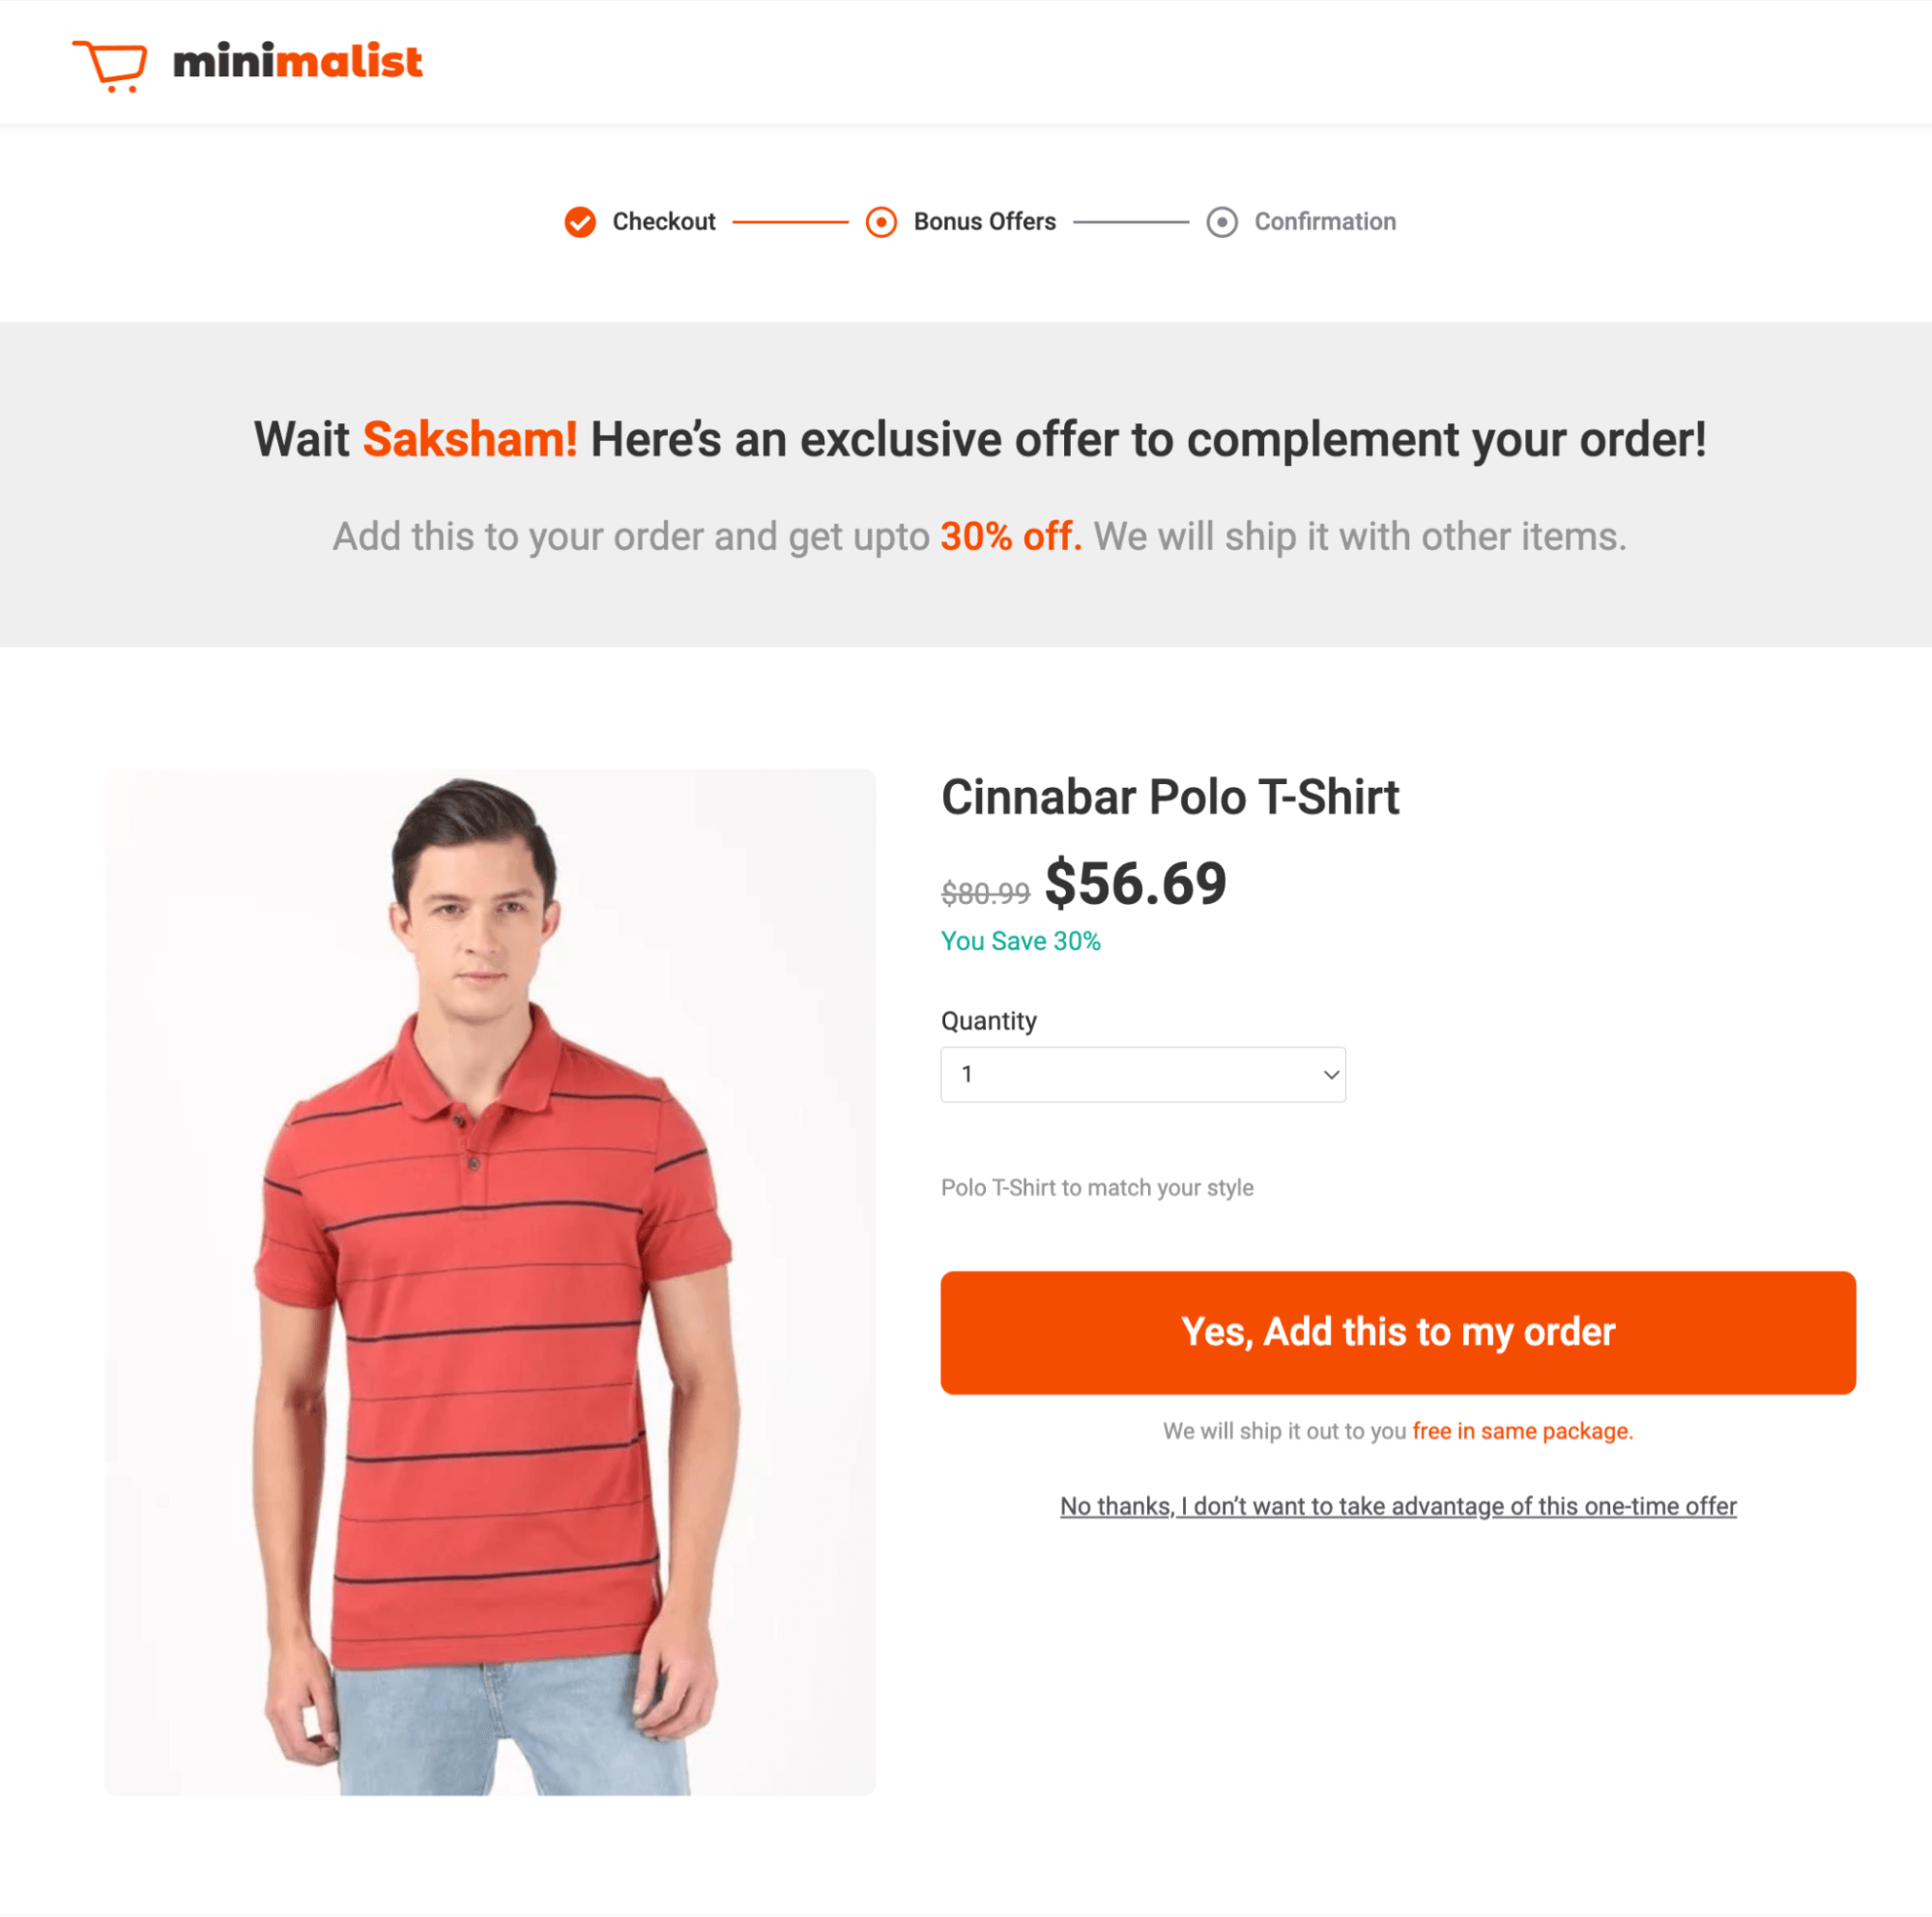Click the inactive Confirmation circle icon

[1223, 221]
